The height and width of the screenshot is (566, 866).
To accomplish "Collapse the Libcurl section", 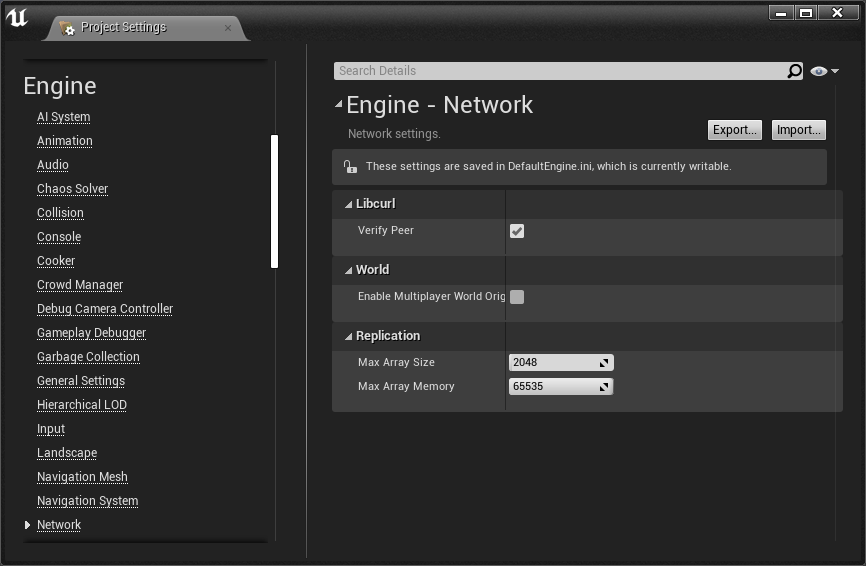I will [x=348, y=204].
